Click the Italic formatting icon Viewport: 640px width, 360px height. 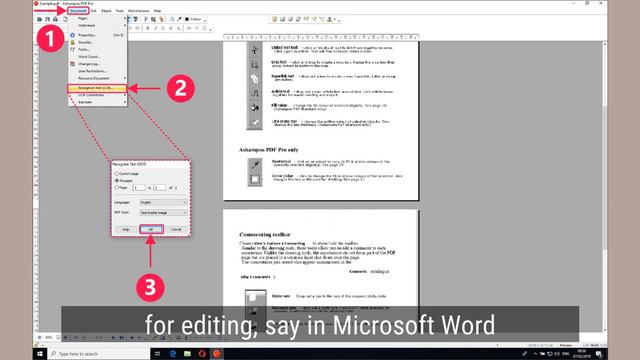pyautogui.click(x=156, y=29)
